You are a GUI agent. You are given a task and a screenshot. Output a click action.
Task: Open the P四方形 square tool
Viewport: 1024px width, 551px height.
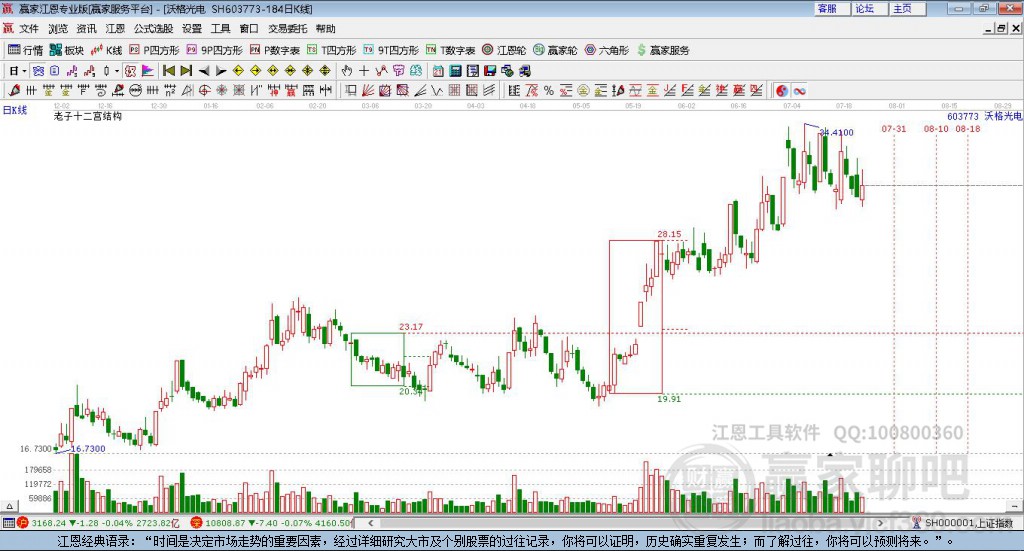[154, 50]
